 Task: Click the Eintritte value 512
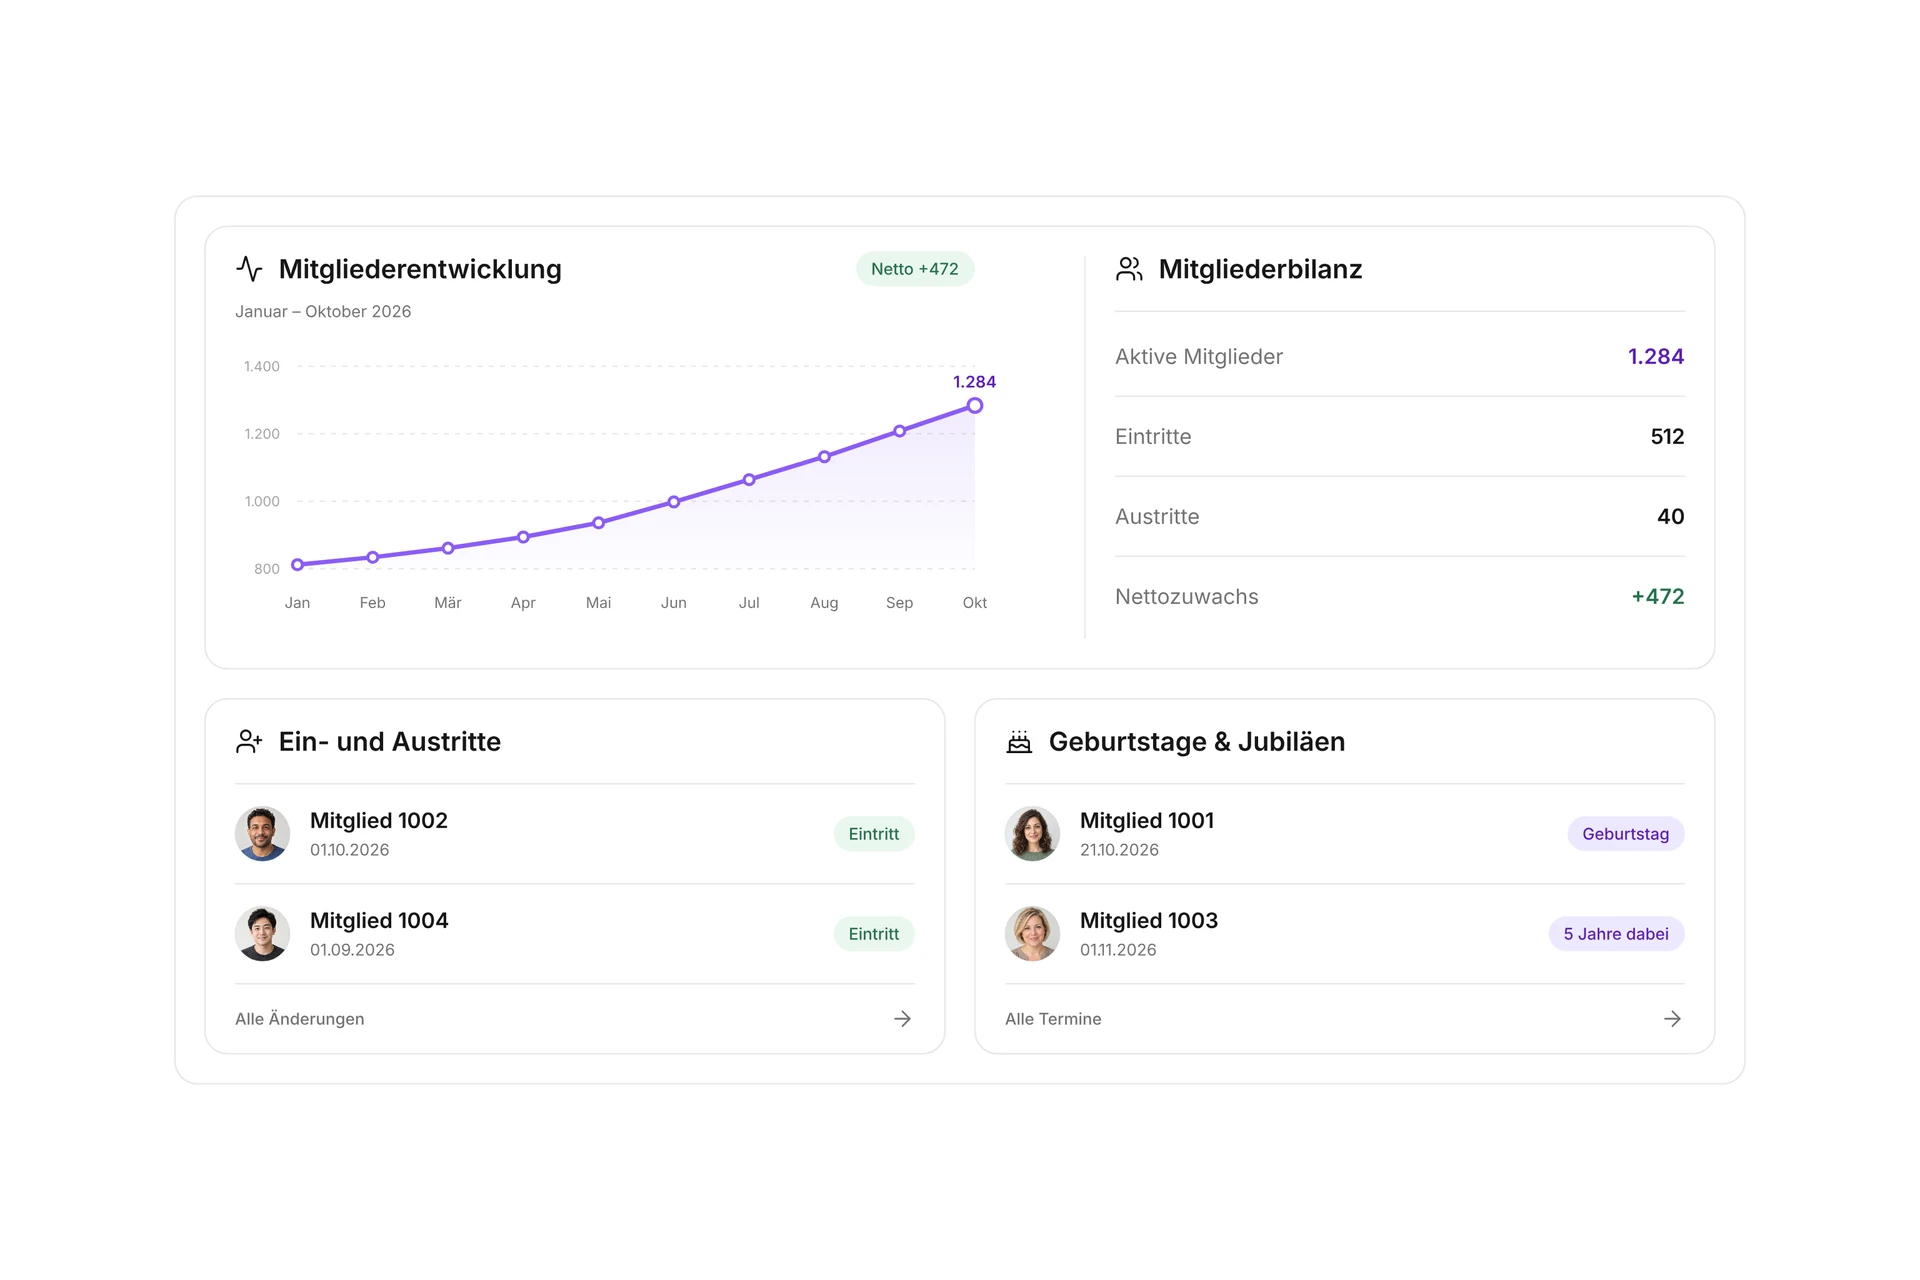1667,436
